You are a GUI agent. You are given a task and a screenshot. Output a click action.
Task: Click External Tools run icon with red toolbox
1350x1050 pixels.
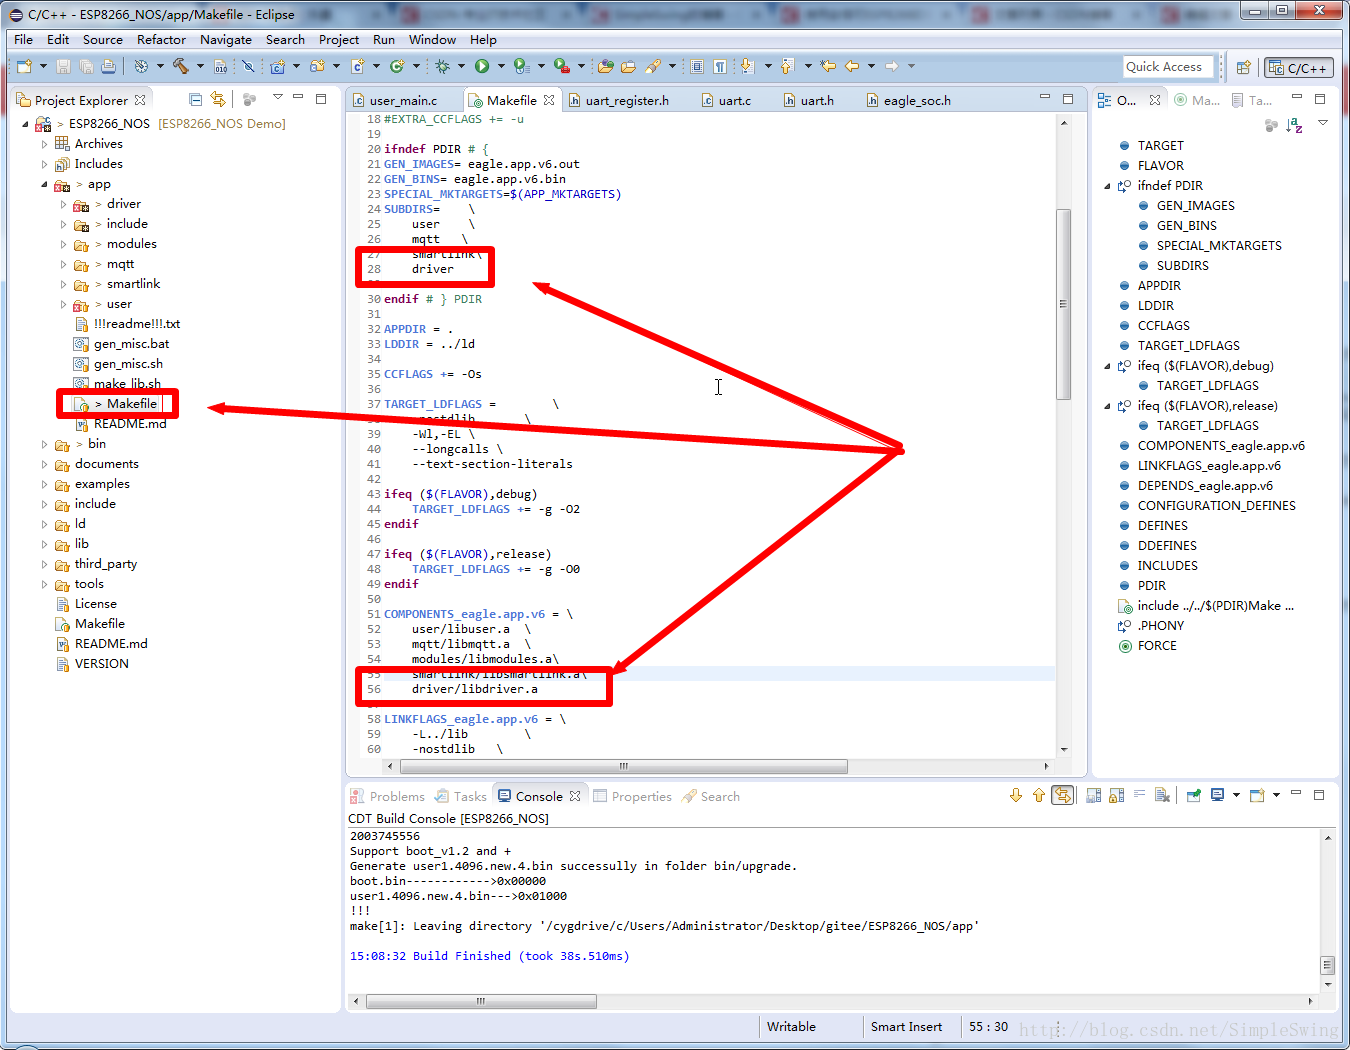[x=562, y=66]
